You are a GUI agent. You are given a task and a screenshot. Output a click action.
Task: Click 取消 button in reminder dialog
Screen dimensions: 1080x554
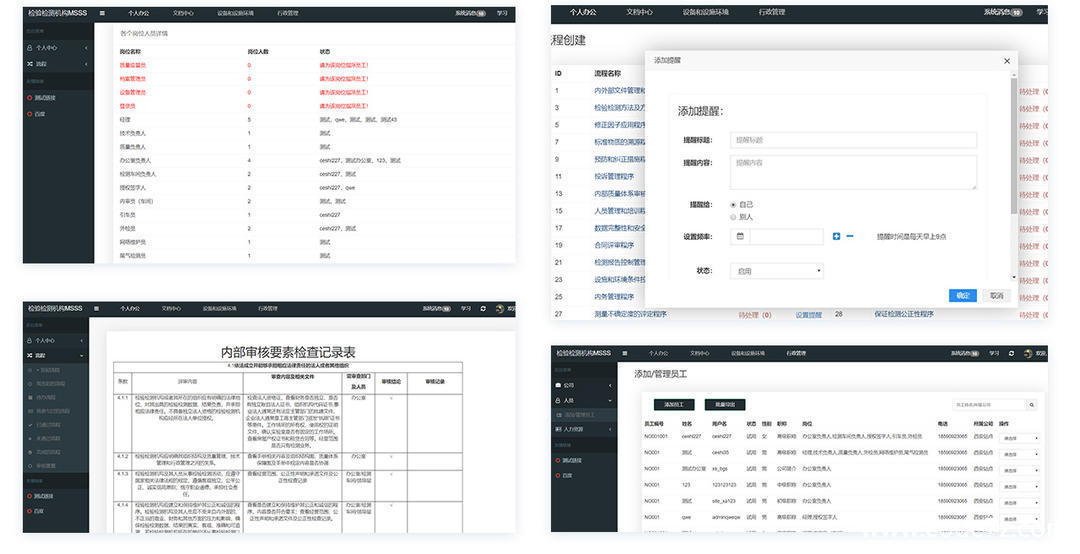997,296
